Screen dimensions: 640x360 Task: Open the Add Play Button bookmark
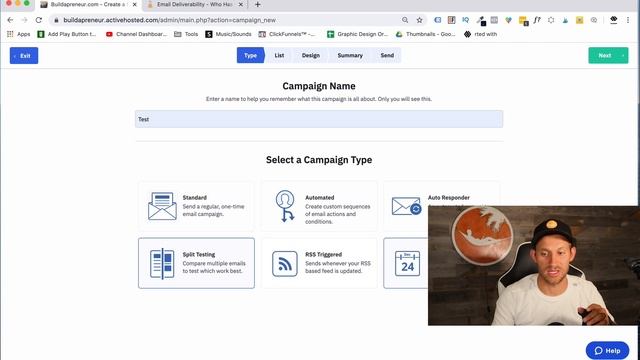67,34
